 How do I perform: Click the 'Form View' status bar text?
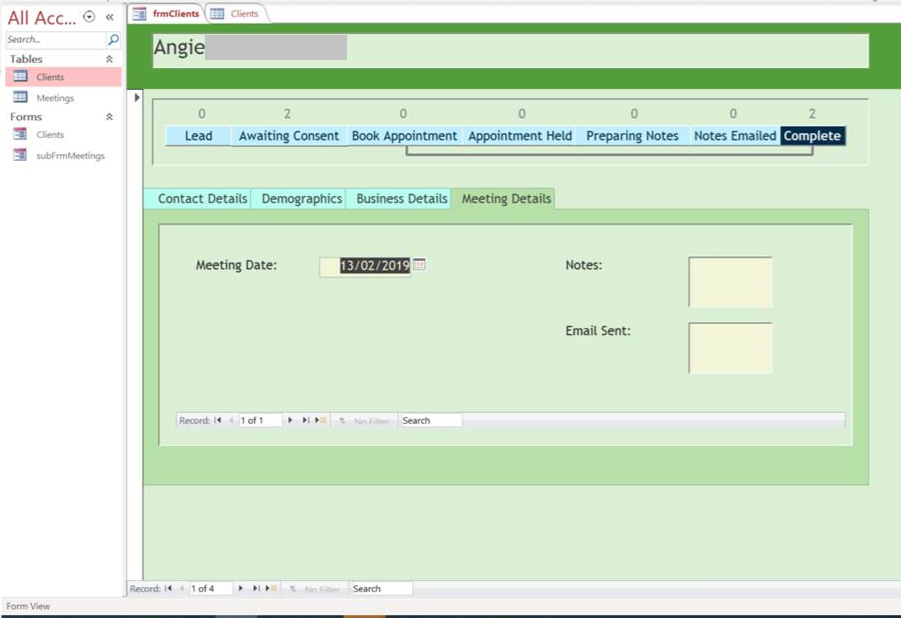pos(28,606)
